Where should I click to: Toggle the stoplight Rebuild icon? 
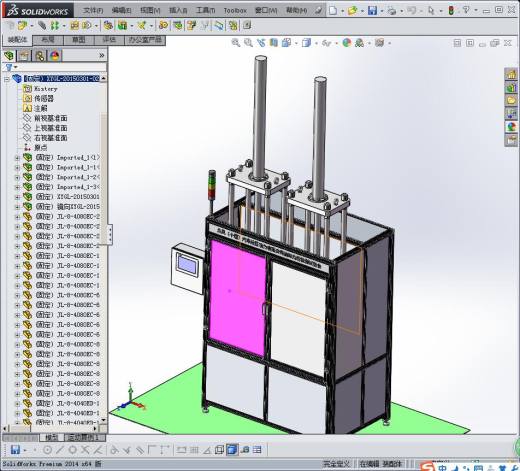451,11
